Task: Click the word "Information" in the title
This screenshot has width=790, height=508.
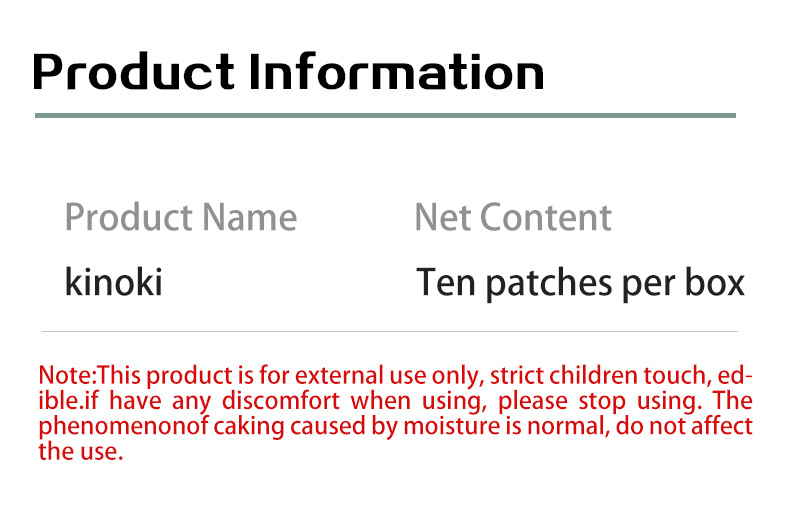Action: (396, 72)
